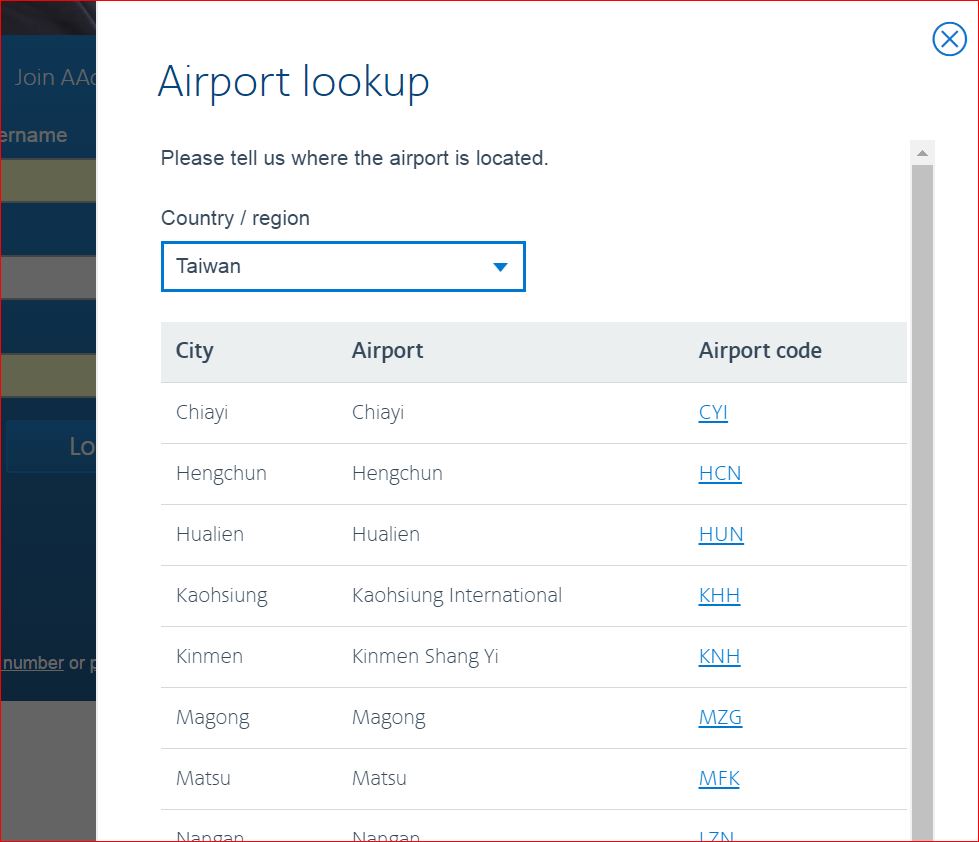Image resolution: width=979 pixels, height=842 pixels.
Task: Click the dropdown arrow beside Taiwan
Action: coord(501,267)
